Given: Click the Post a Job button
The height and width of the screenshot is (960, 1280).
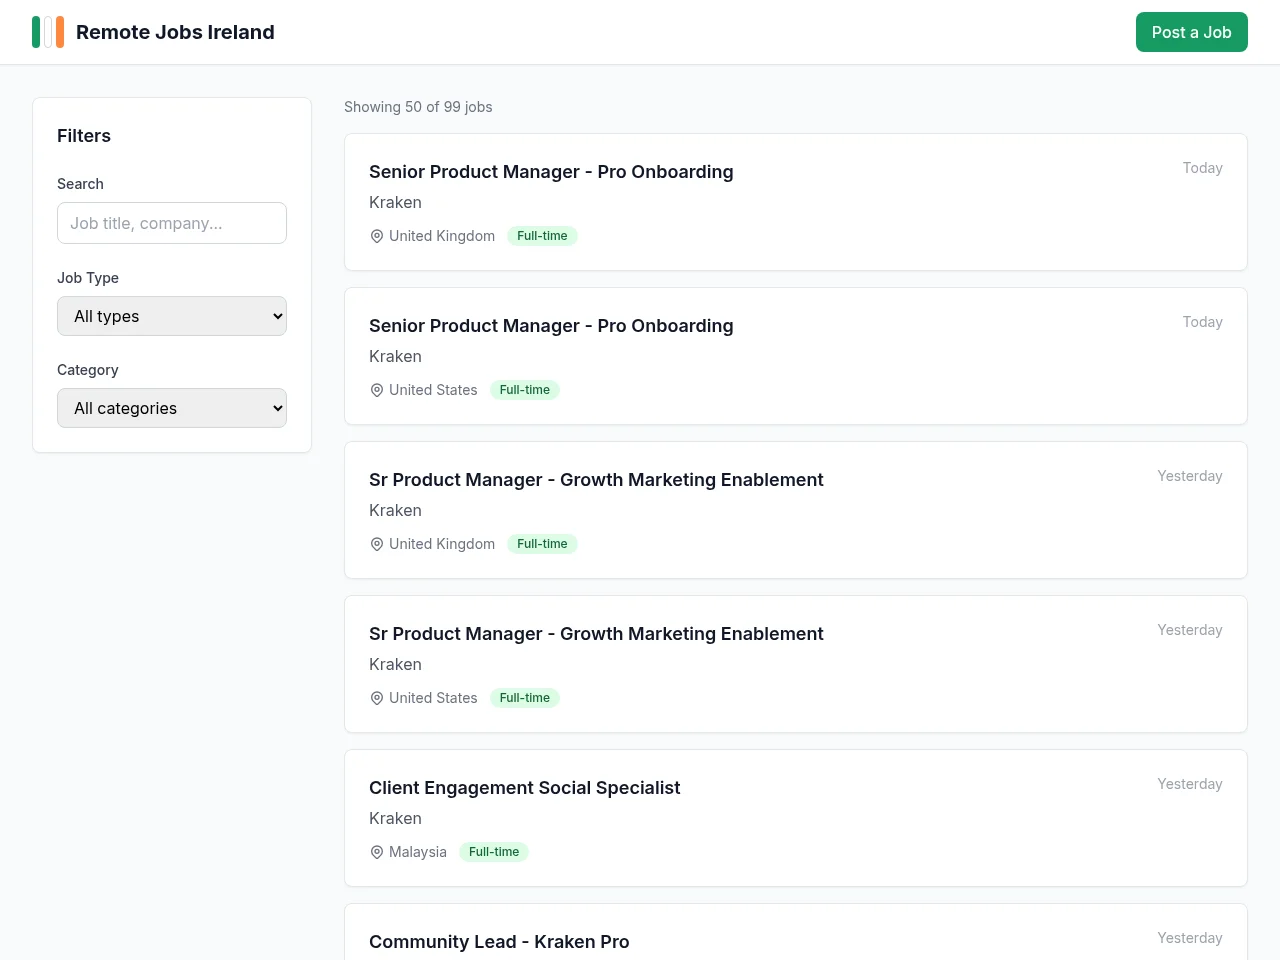Looking at the screenshot, I should pyautogui.click(x=1191, y=32).
